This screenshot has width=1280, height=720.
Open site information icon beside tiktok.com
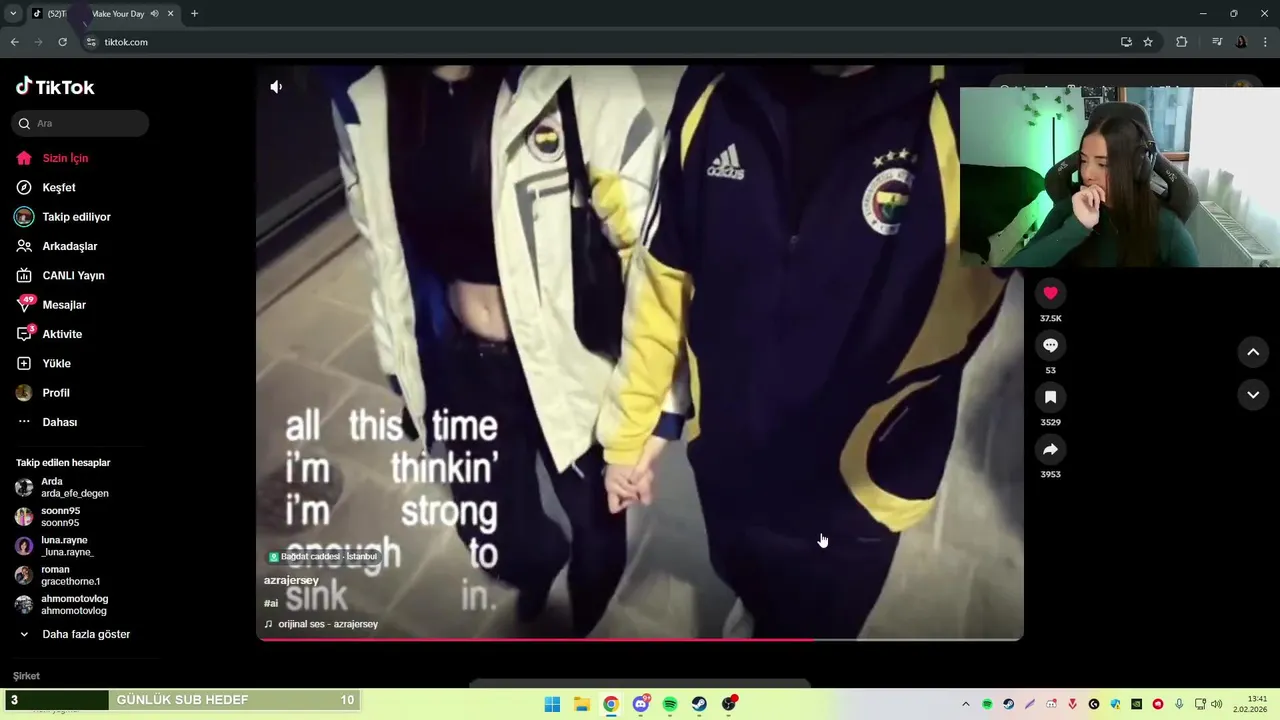pos(91,42)
